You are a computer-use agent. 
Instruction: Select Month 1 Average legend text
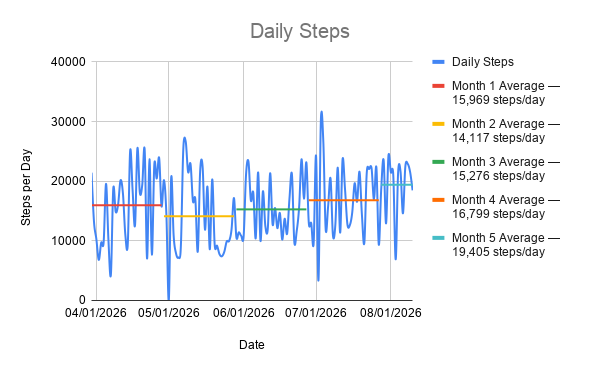click(505, 93)
